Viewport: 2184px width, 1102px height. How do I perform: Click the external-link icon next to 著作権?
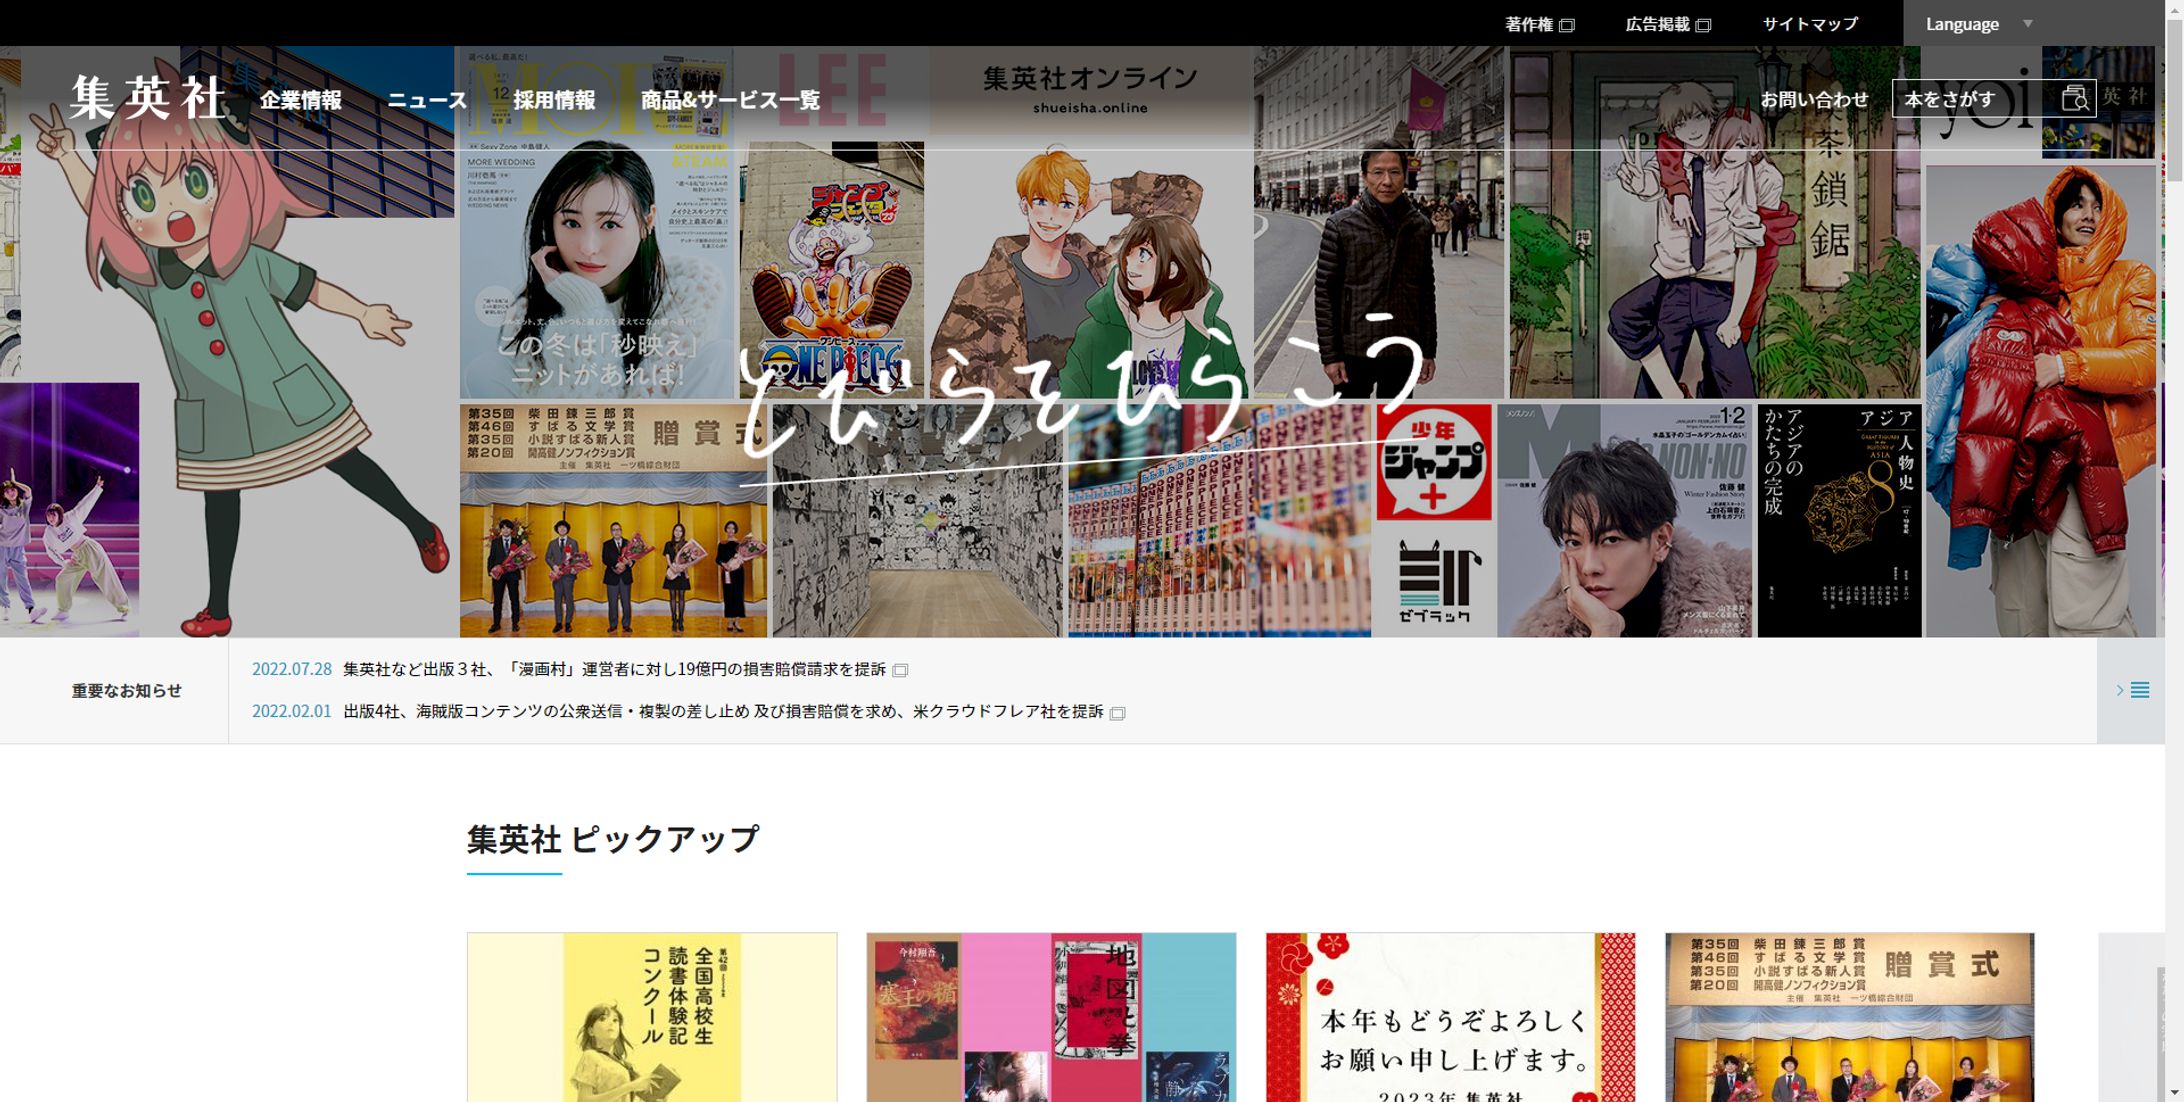tap(1565, 24)
